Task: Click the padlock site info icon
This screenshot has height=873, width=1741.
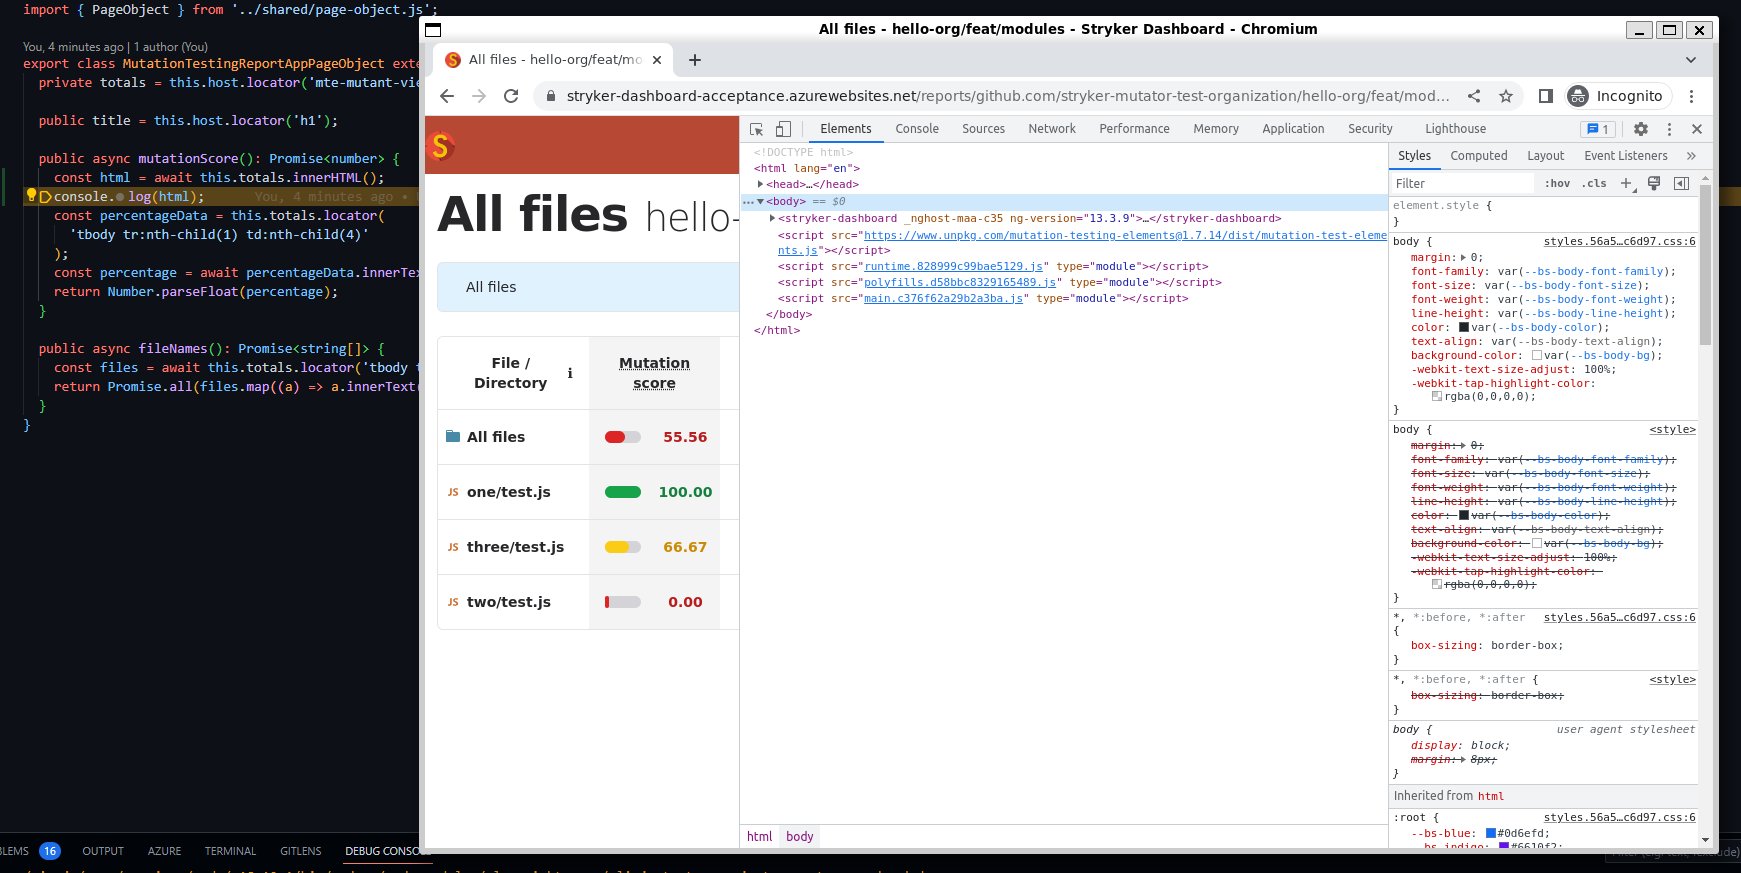Action: coord(549,96)
